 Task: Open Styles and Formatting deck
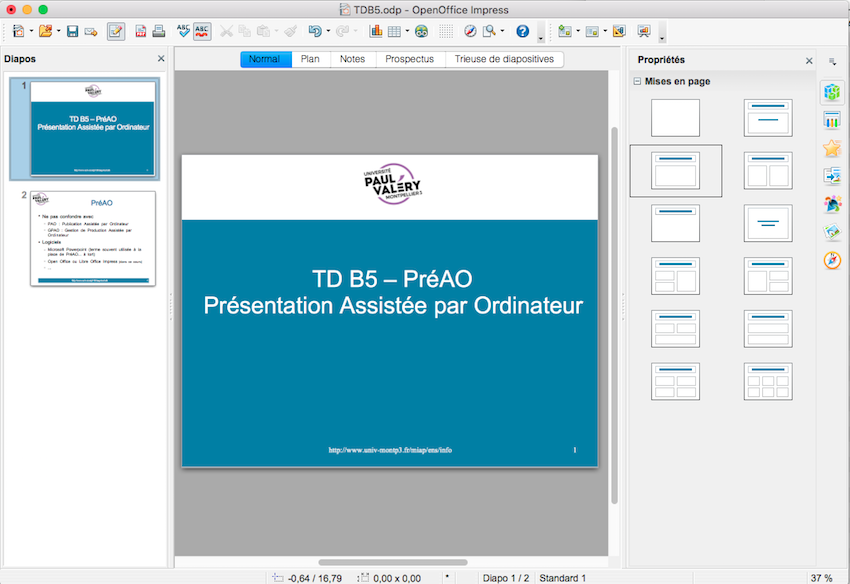(x=832, y=204)
